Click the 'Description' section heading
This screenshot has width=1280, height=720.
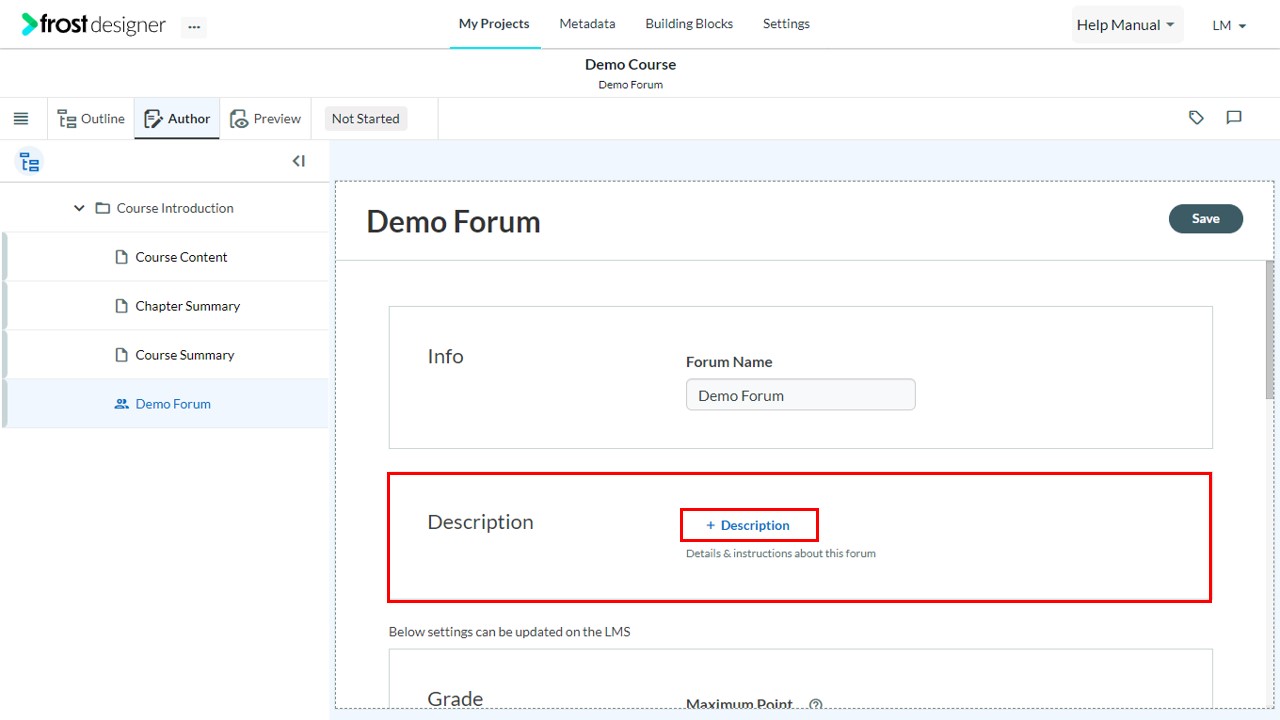[480, 522]
